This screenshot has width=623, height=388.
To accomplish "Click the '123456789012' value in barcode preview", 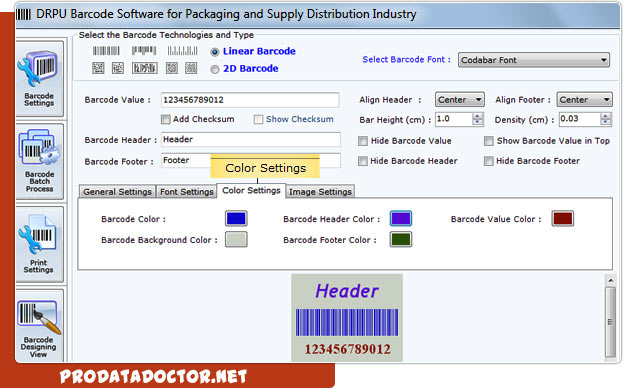I will [x=347, y=349].
